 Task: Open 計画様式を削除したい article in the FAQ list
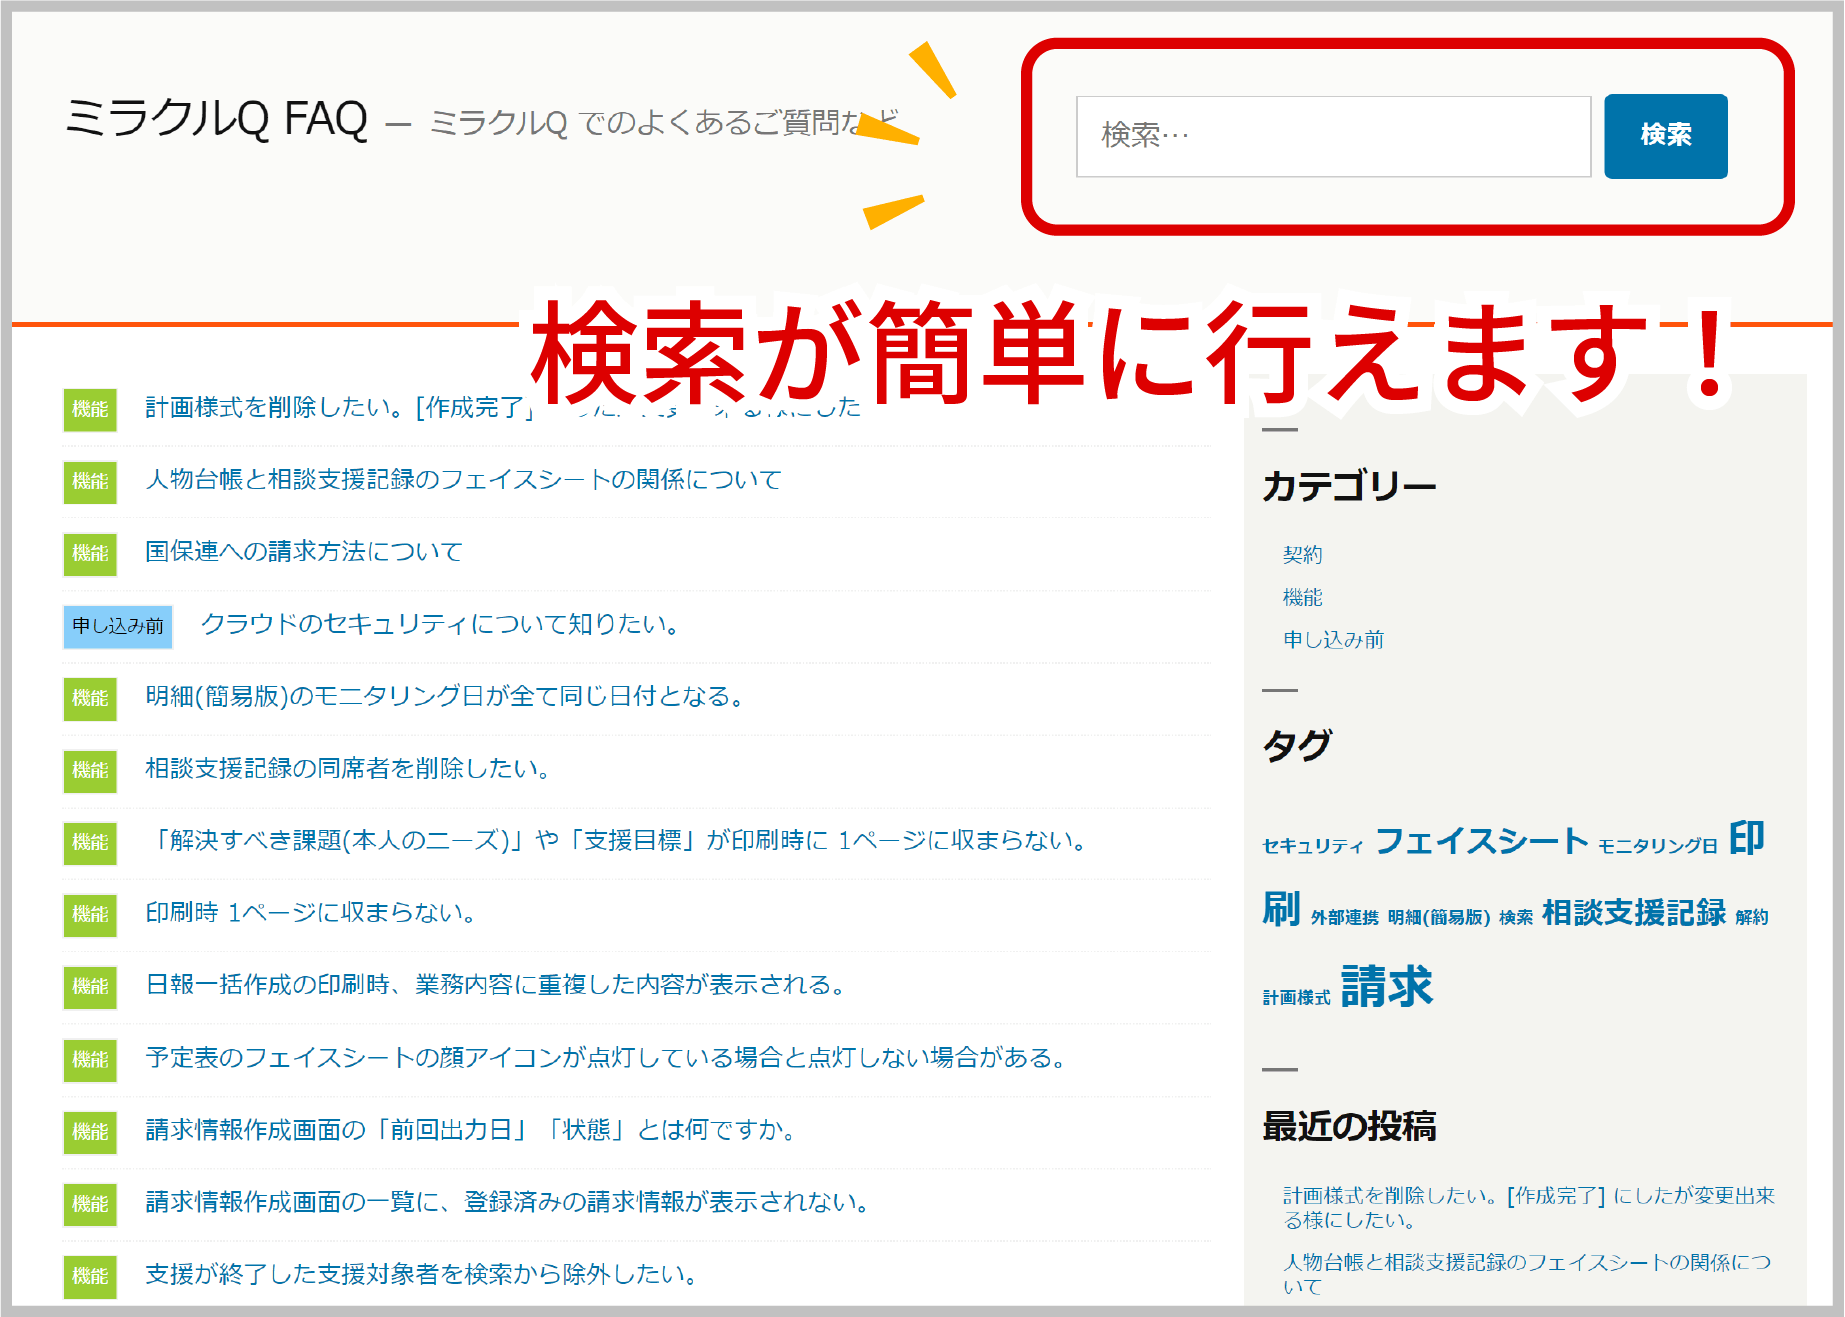point(503,408)
